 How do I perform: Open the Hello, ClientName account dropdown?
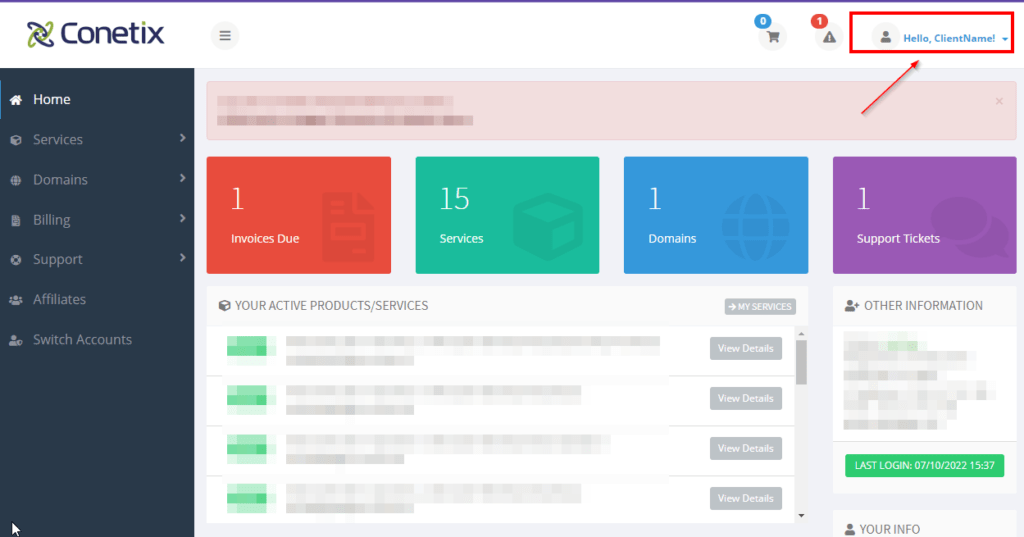click(x=955, y=39)
